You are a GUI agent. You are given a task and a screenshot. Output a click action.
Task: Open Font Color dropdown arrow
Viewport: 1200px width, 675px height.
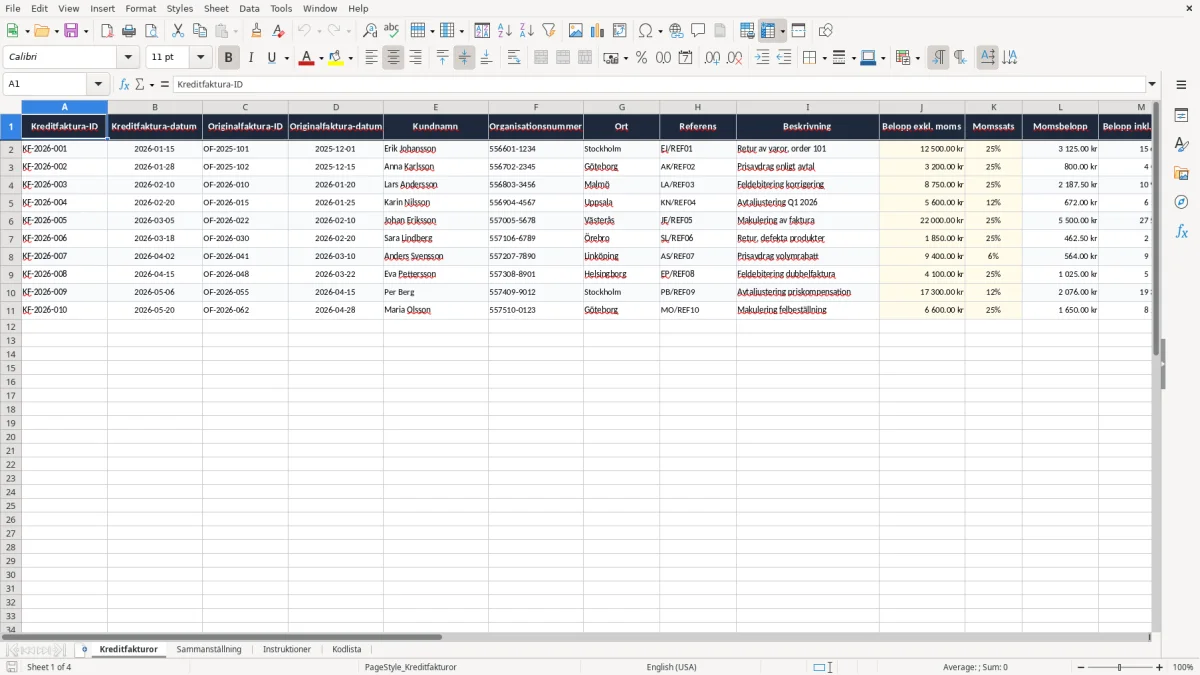point(321,58)
